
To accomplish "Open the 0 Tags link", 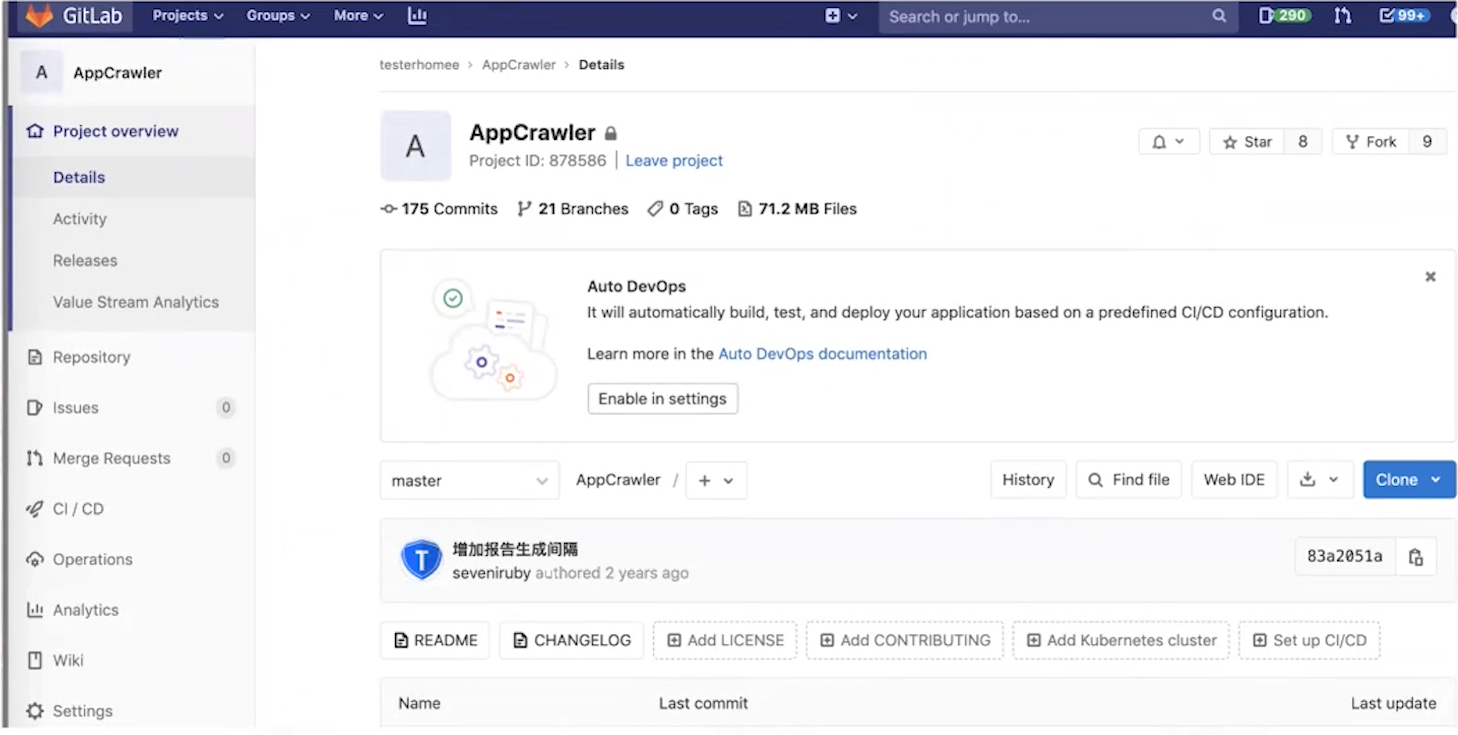I will (683, 209).
